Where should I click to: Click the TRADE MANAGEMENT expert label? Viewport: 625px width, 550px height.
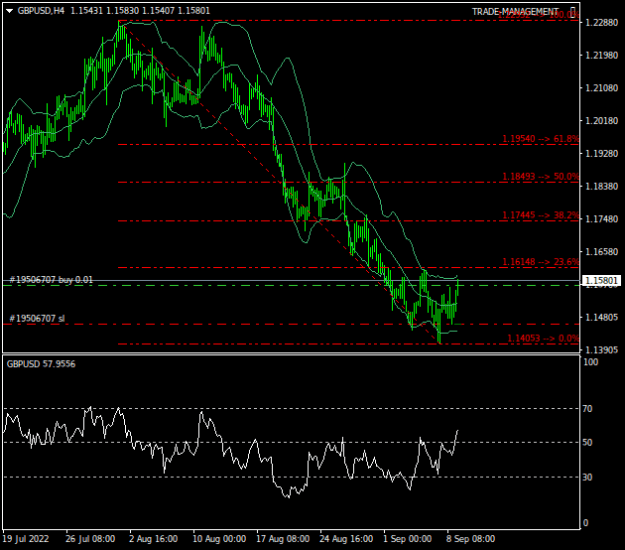pyautogui.click(x=515, y=12)
